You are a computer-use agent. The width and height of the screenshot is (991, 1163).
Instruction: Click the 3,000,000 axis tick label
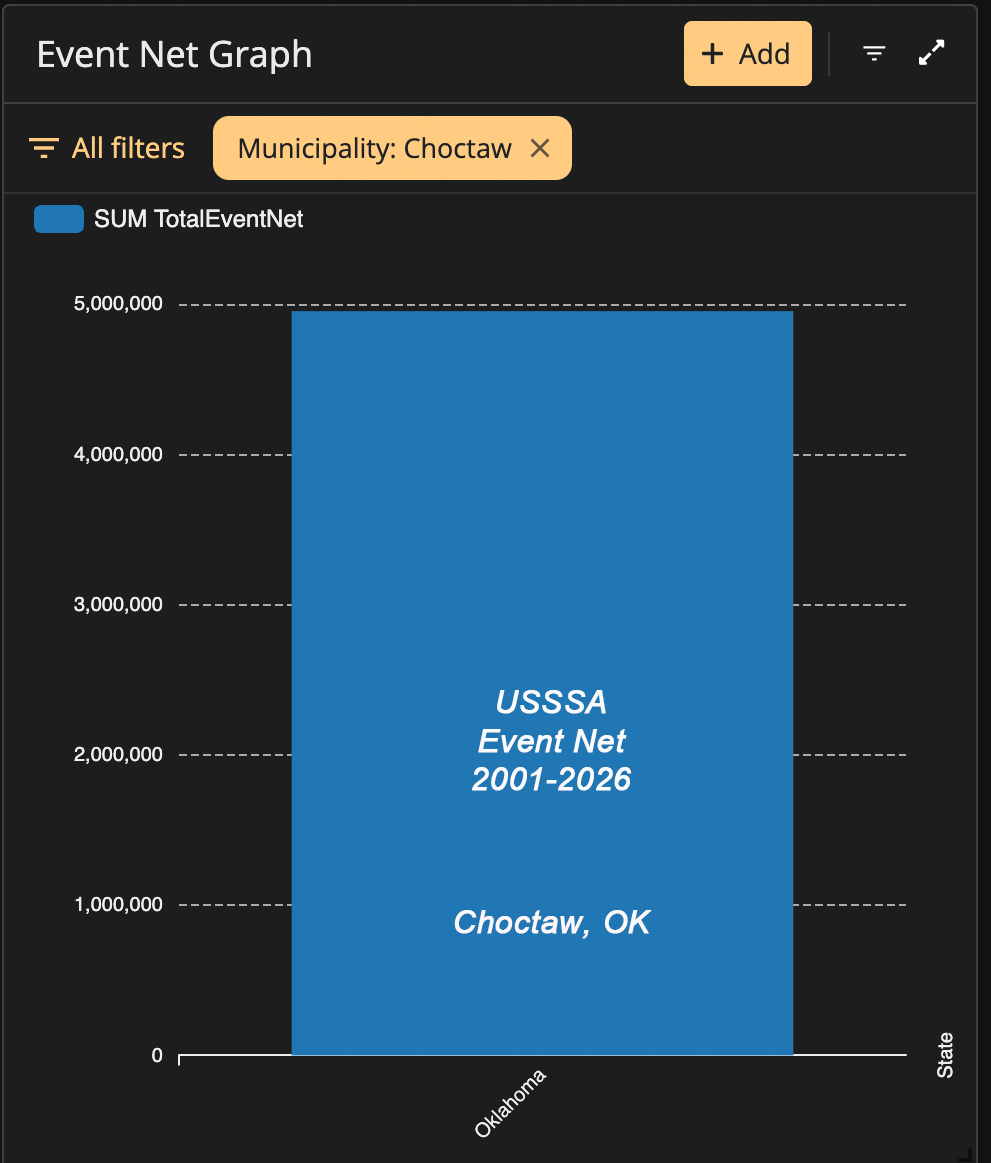coord(118,604)
